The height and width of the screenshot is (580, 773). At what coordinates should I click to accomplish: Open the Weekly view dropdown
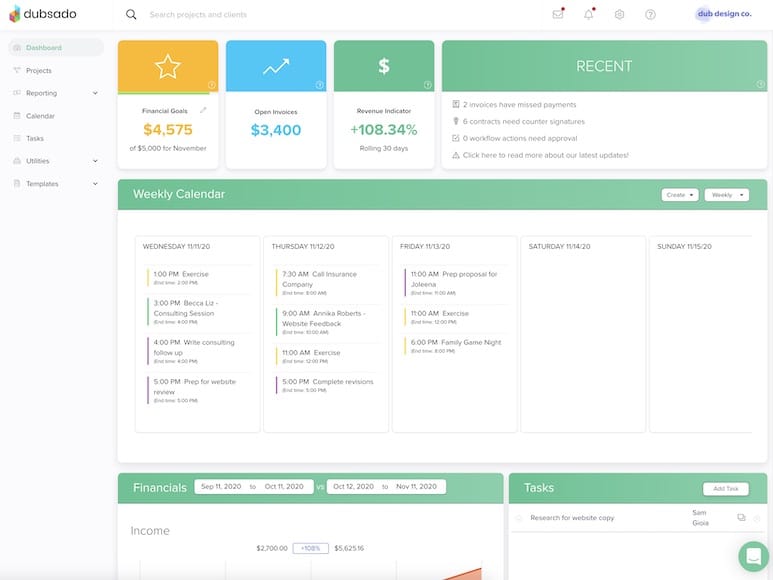(727, 195)
